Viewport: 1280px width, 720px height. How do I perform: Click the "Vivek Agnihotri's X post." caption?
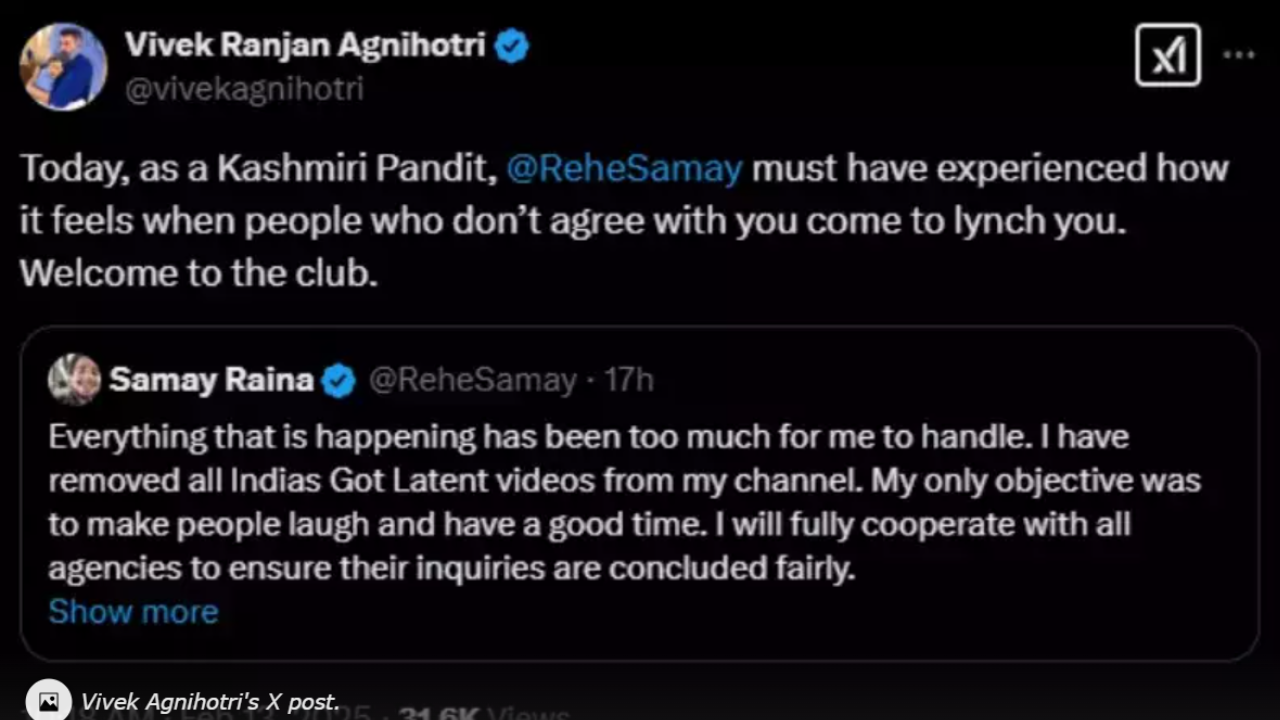tap(210, 702)
